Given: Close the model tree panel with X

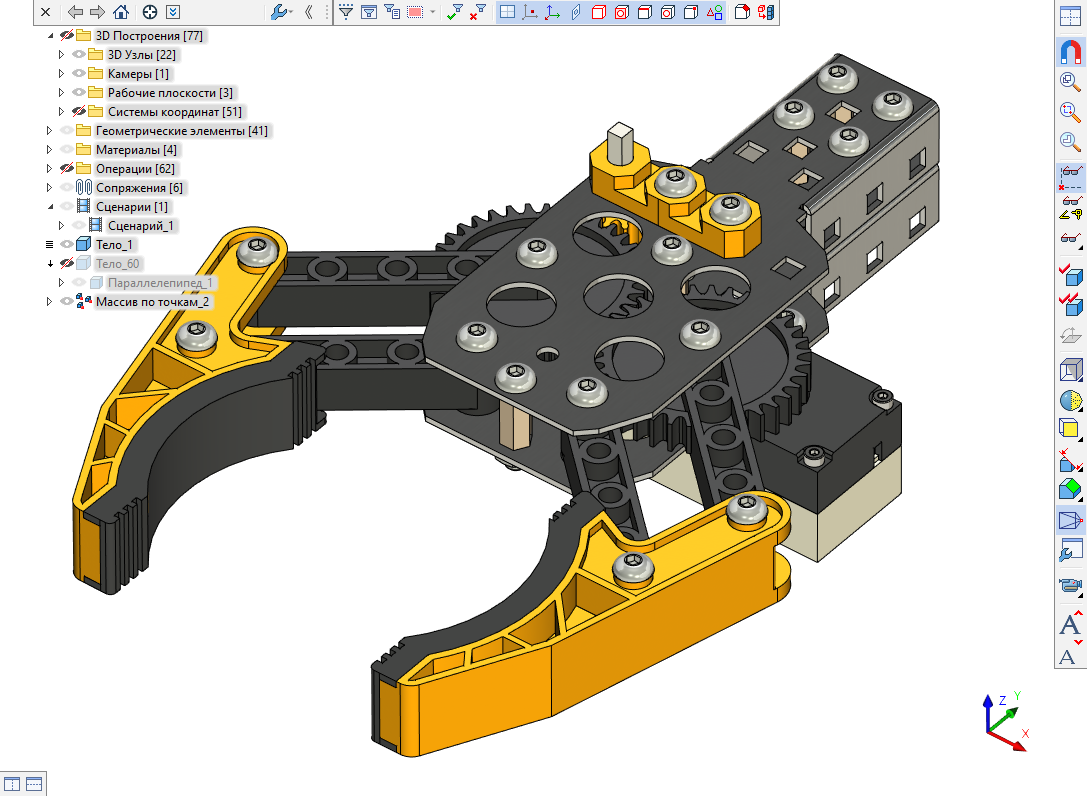Looking at the screenshot, I should [x=45, y=13].
